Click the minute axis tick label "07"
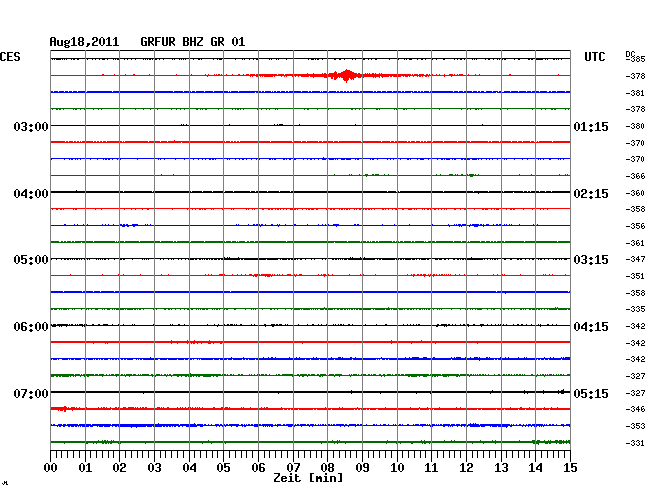650x494 pixels. coord(293,468)
